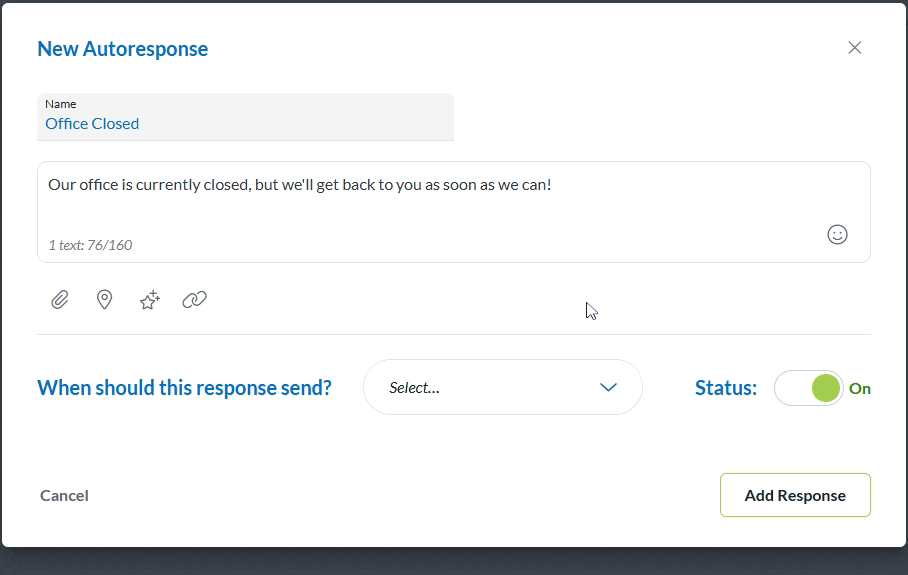Open the AI sparkle assistant icon

click(149, 299)
